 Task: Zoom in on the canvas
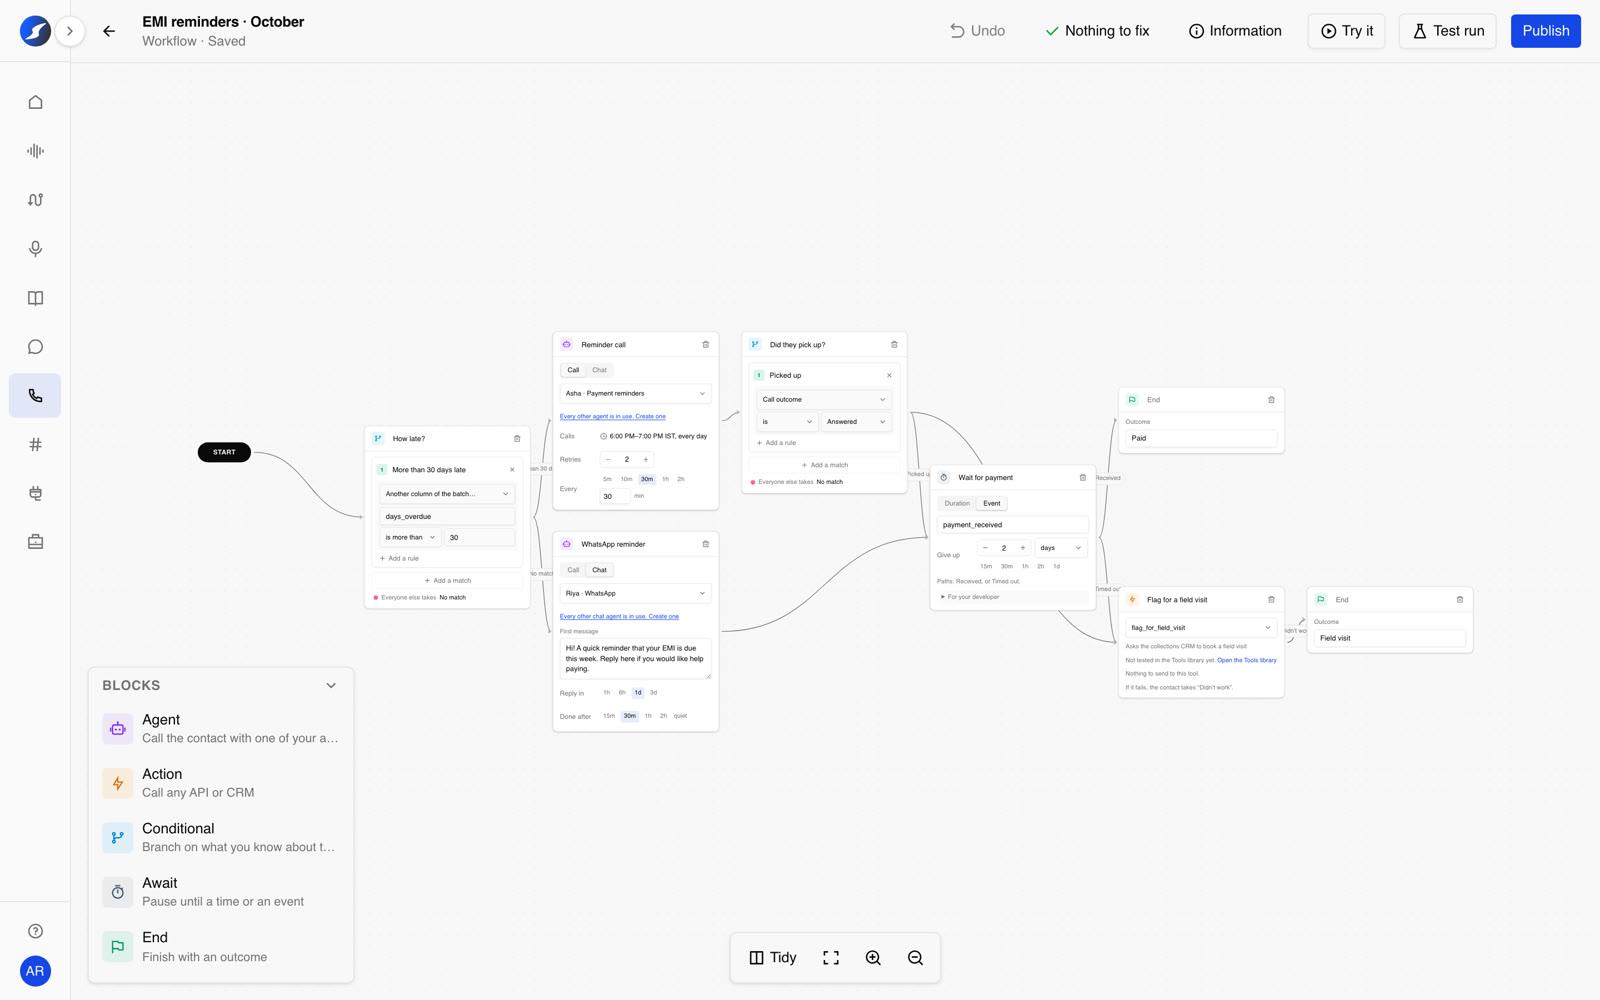(x=873, y=958)
